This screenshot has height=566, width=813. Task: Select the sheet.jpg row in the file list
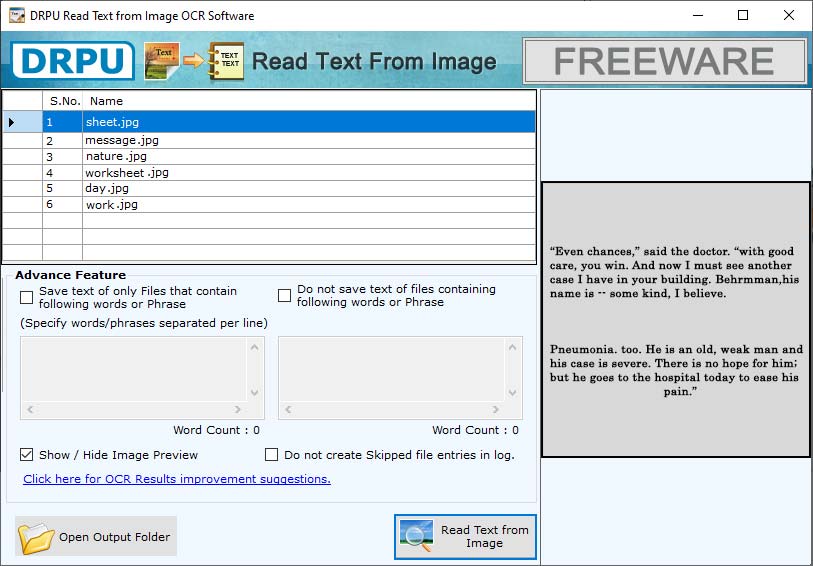pyautogui.click(x=269, y=122)
